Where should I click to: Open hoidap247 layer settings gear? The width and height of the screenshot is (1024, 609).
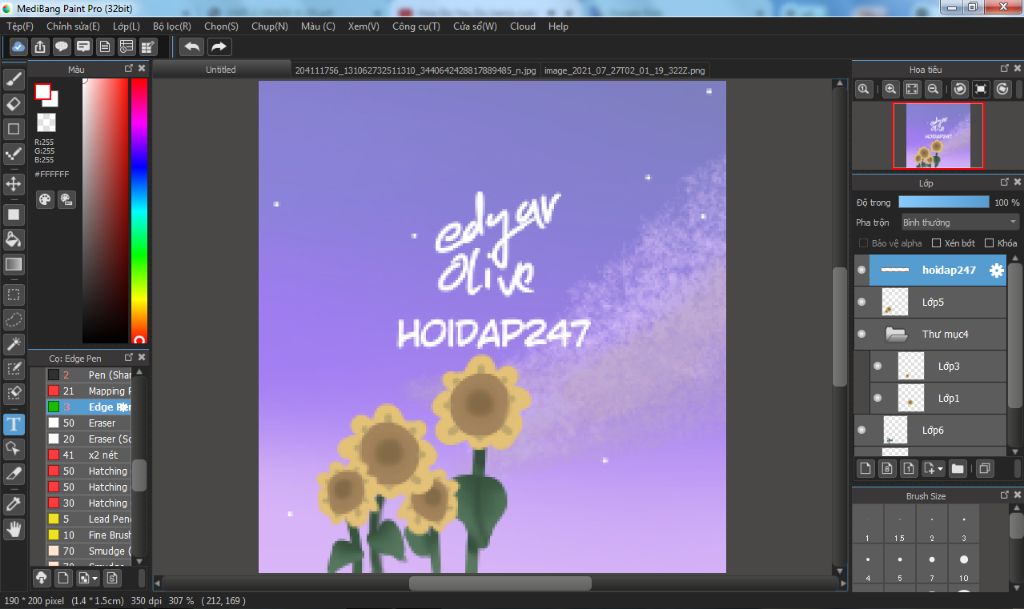click(x=996, y=270)
